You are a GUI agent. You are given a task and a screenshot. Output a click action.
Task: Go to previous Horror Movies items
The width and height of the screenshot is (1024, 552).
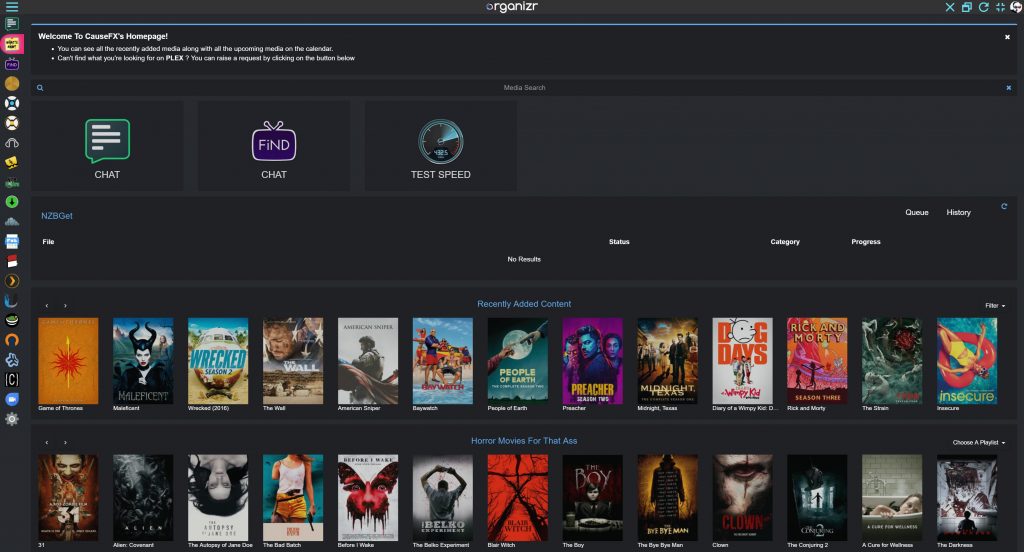pyautogui.click(x=46, y=443)
